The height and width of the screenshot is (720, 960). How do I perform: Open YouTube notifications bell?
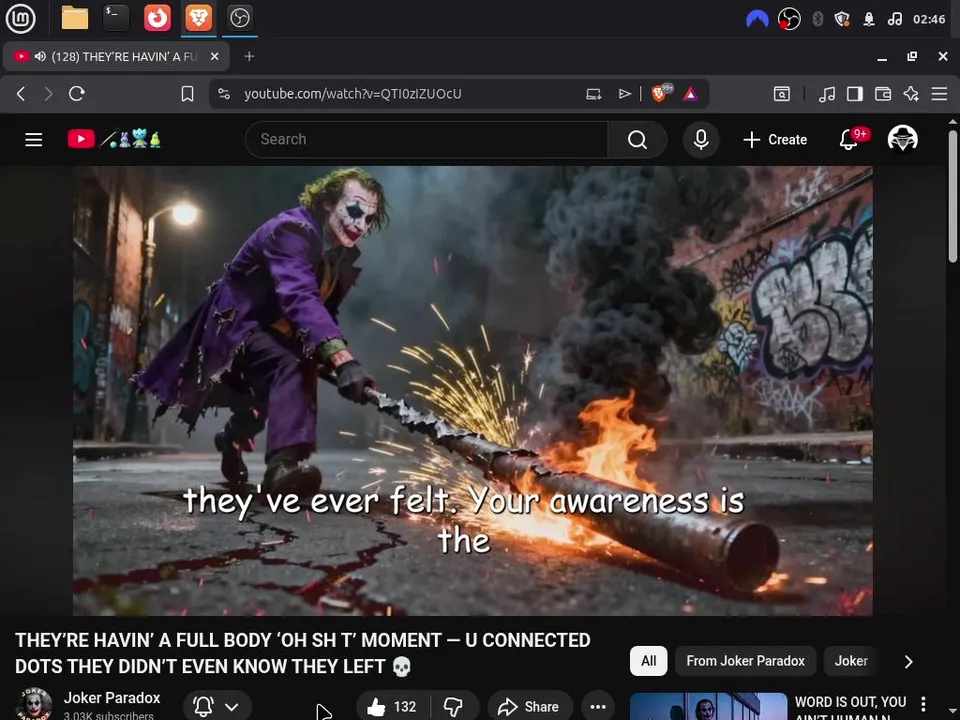pos(849,140)
